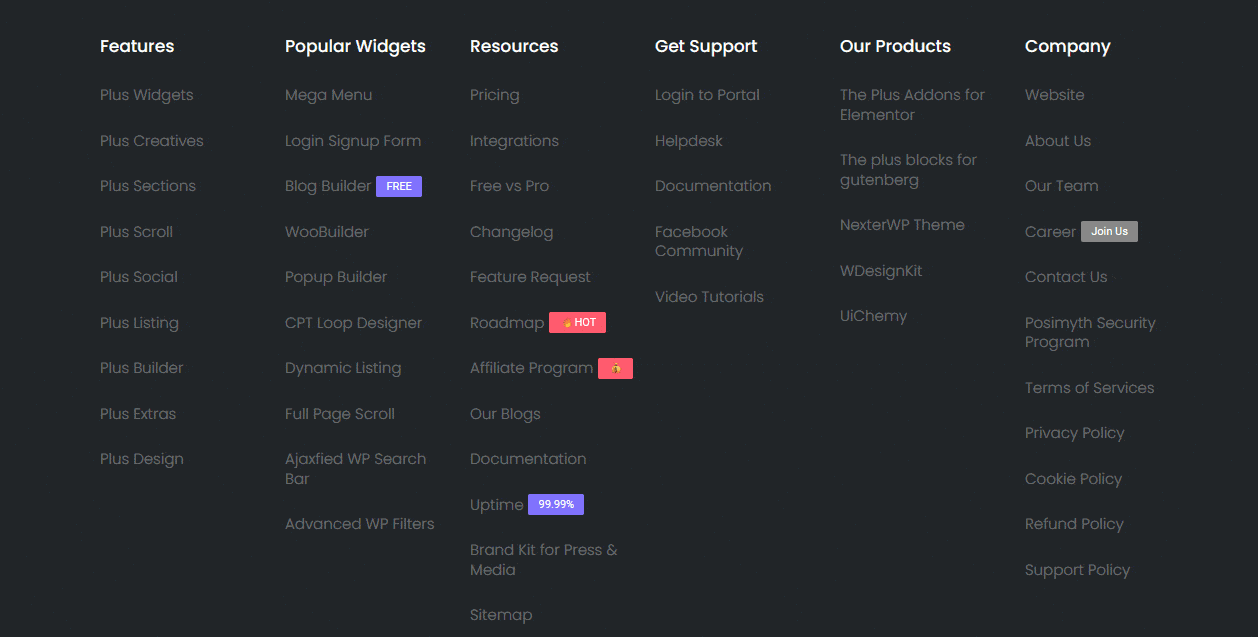Open the Brand Kit for Press & Media

[543, 559]
